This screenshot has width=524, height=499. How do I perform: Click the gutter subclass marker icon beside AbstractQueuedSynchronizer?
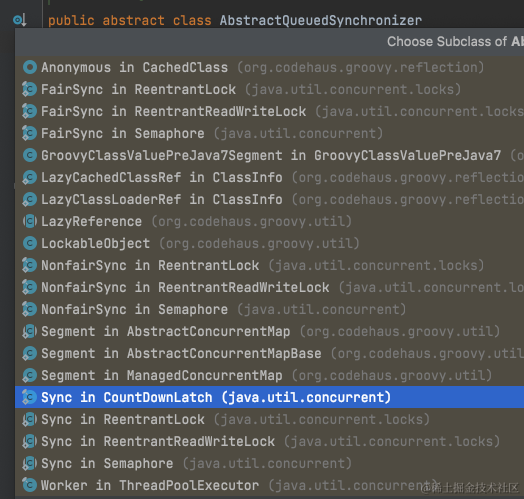[x=20, y=20]
